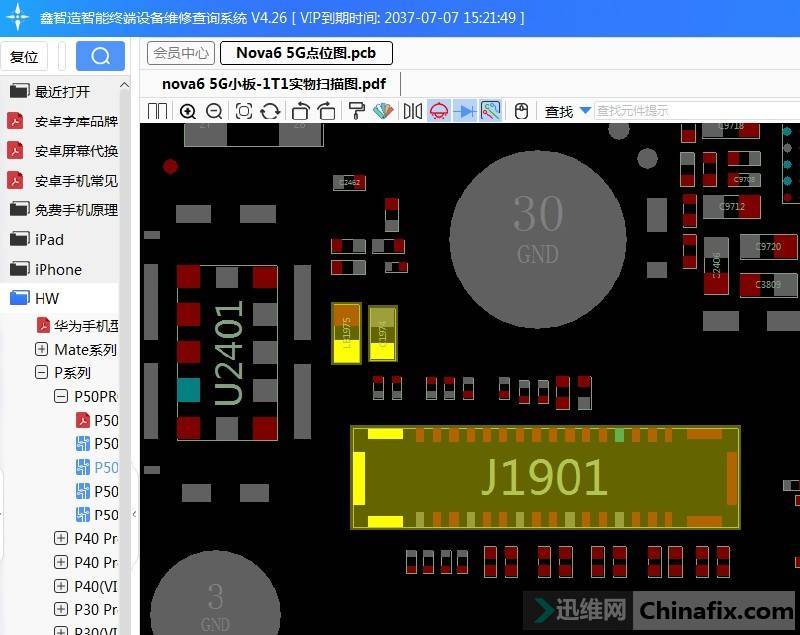Click the refresh/rotate arrows toolbar icon
Image resolution: width=800 pixels, height=635 pixels.
pos(270,111)
